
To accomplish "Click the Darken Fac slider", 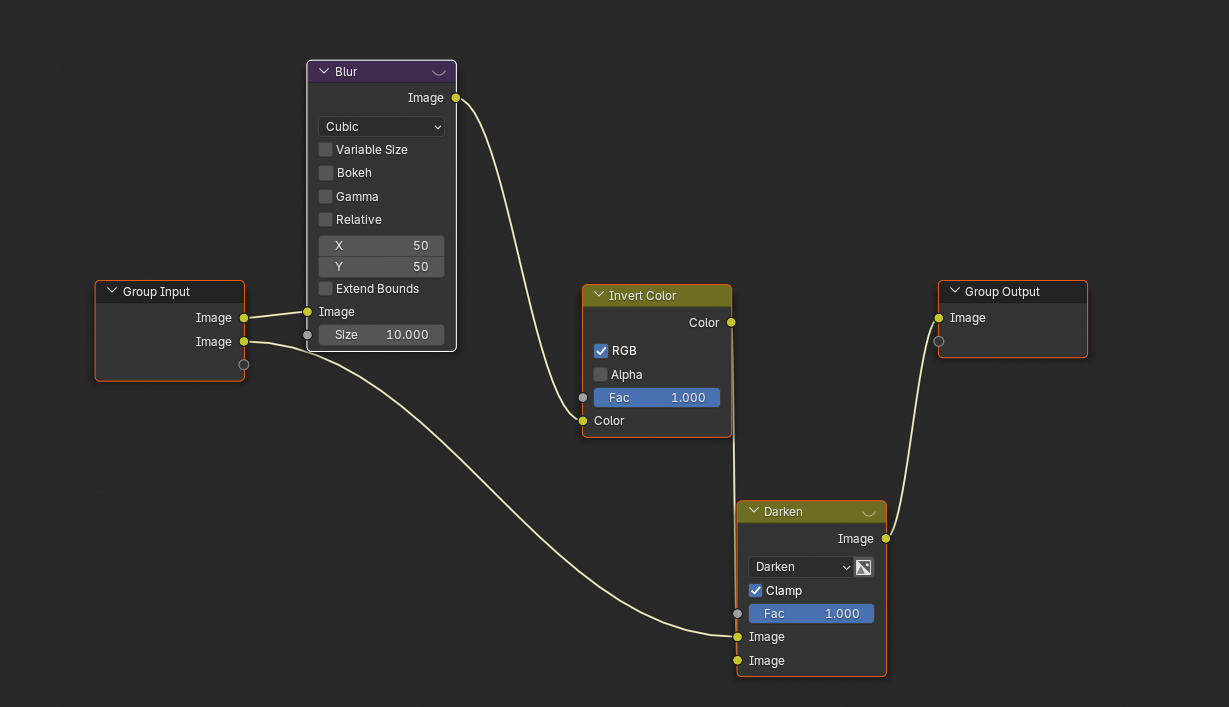I will point(811,614).
